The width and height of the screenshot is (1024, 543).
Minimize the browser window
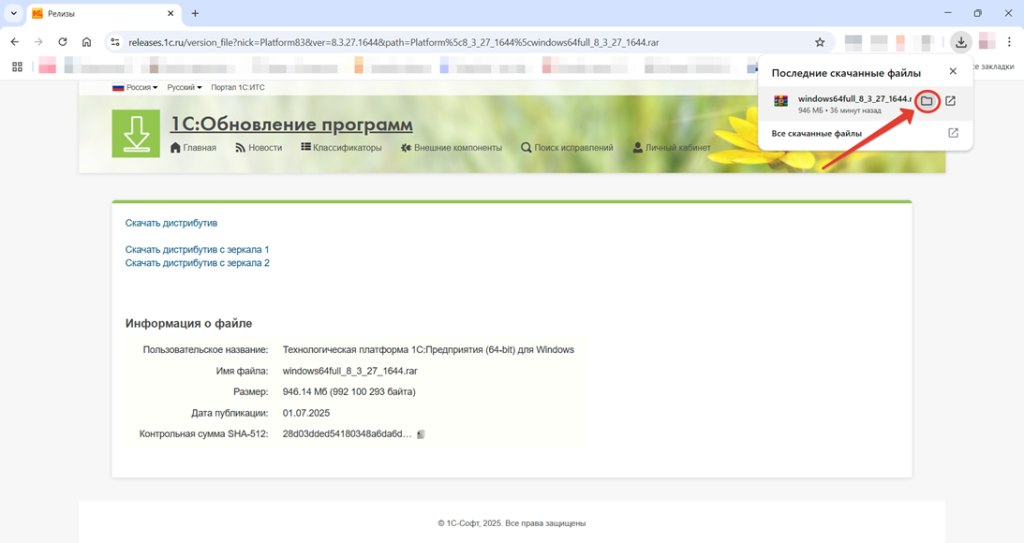click(x=948, y=13)
